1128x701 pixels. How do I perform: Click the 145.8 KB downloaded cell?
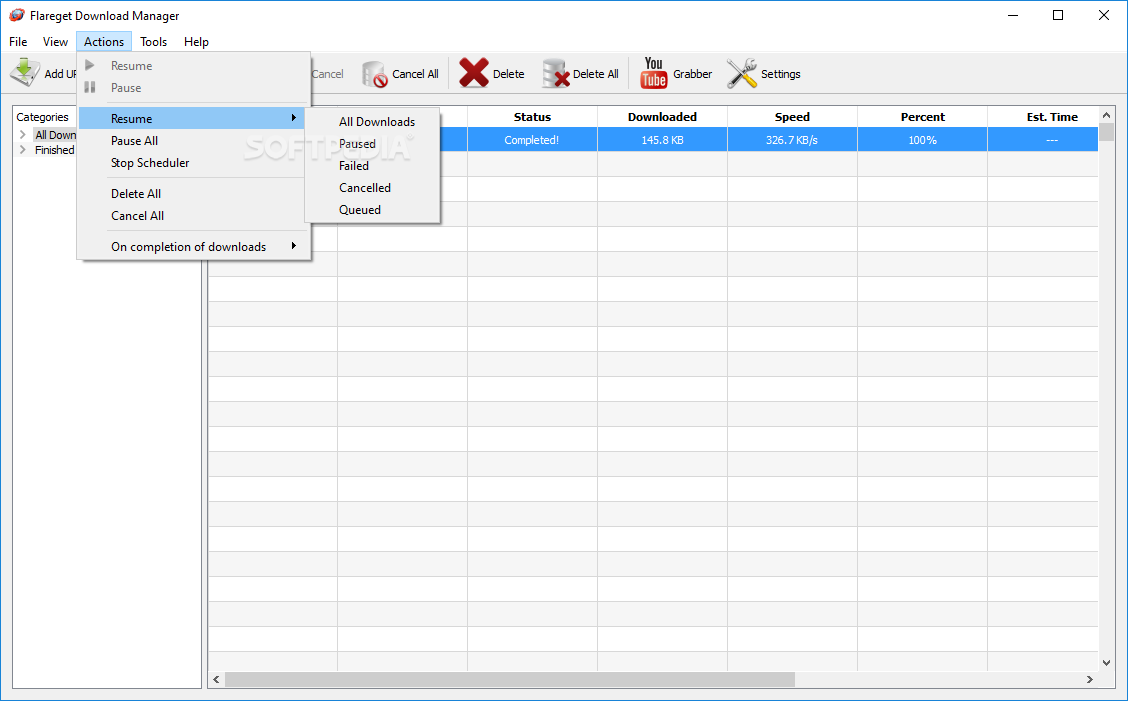tap(663, 140)
